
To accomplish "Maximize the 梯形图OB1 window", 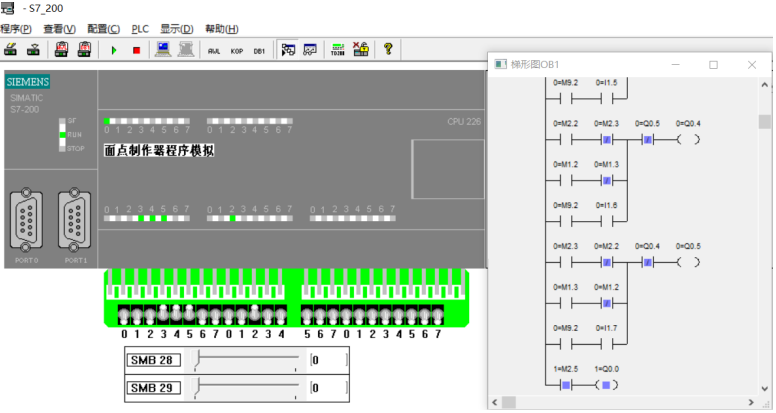I will tap(713, 65).
